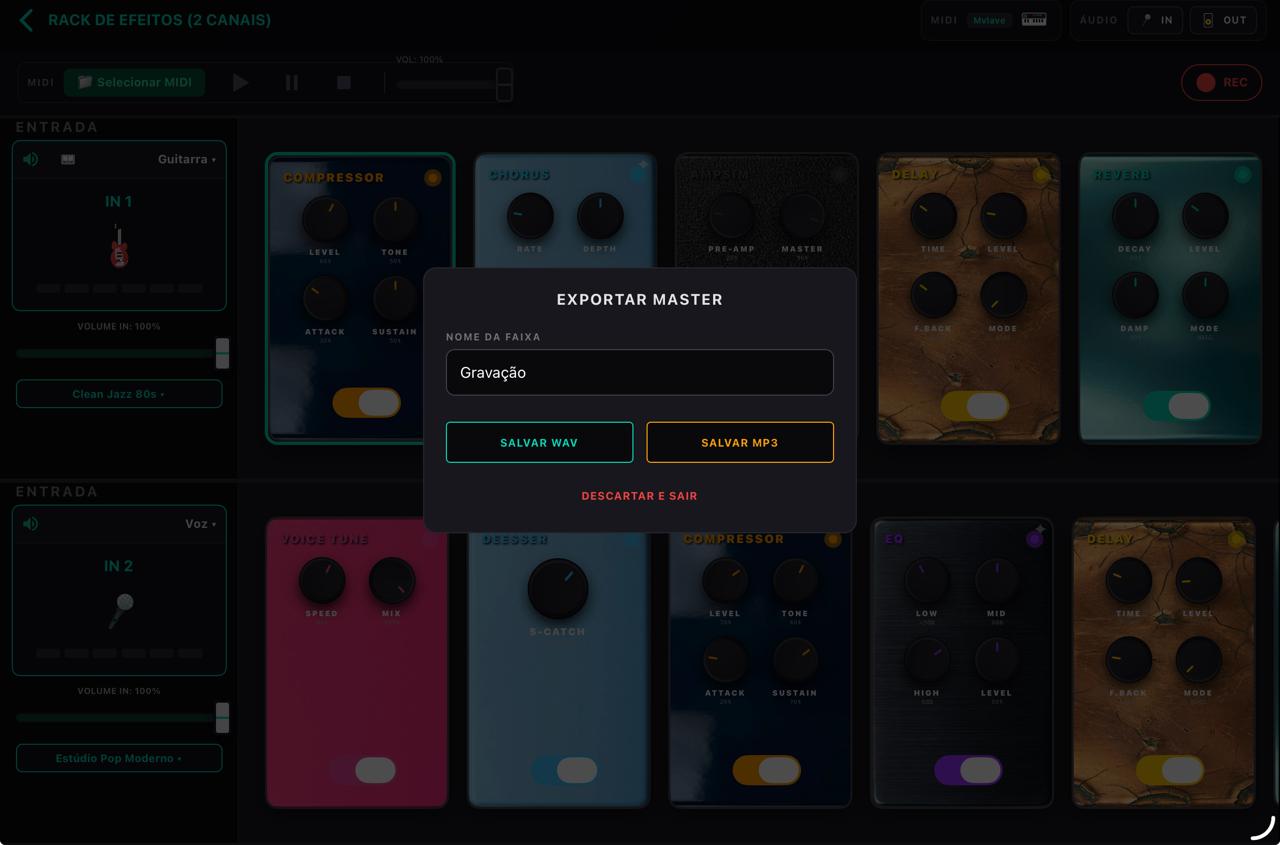Toggle the IN 1 Delay pedal switch
Image resolution: width=1280 pixels, height=845 pixels.
pos(975,406)
